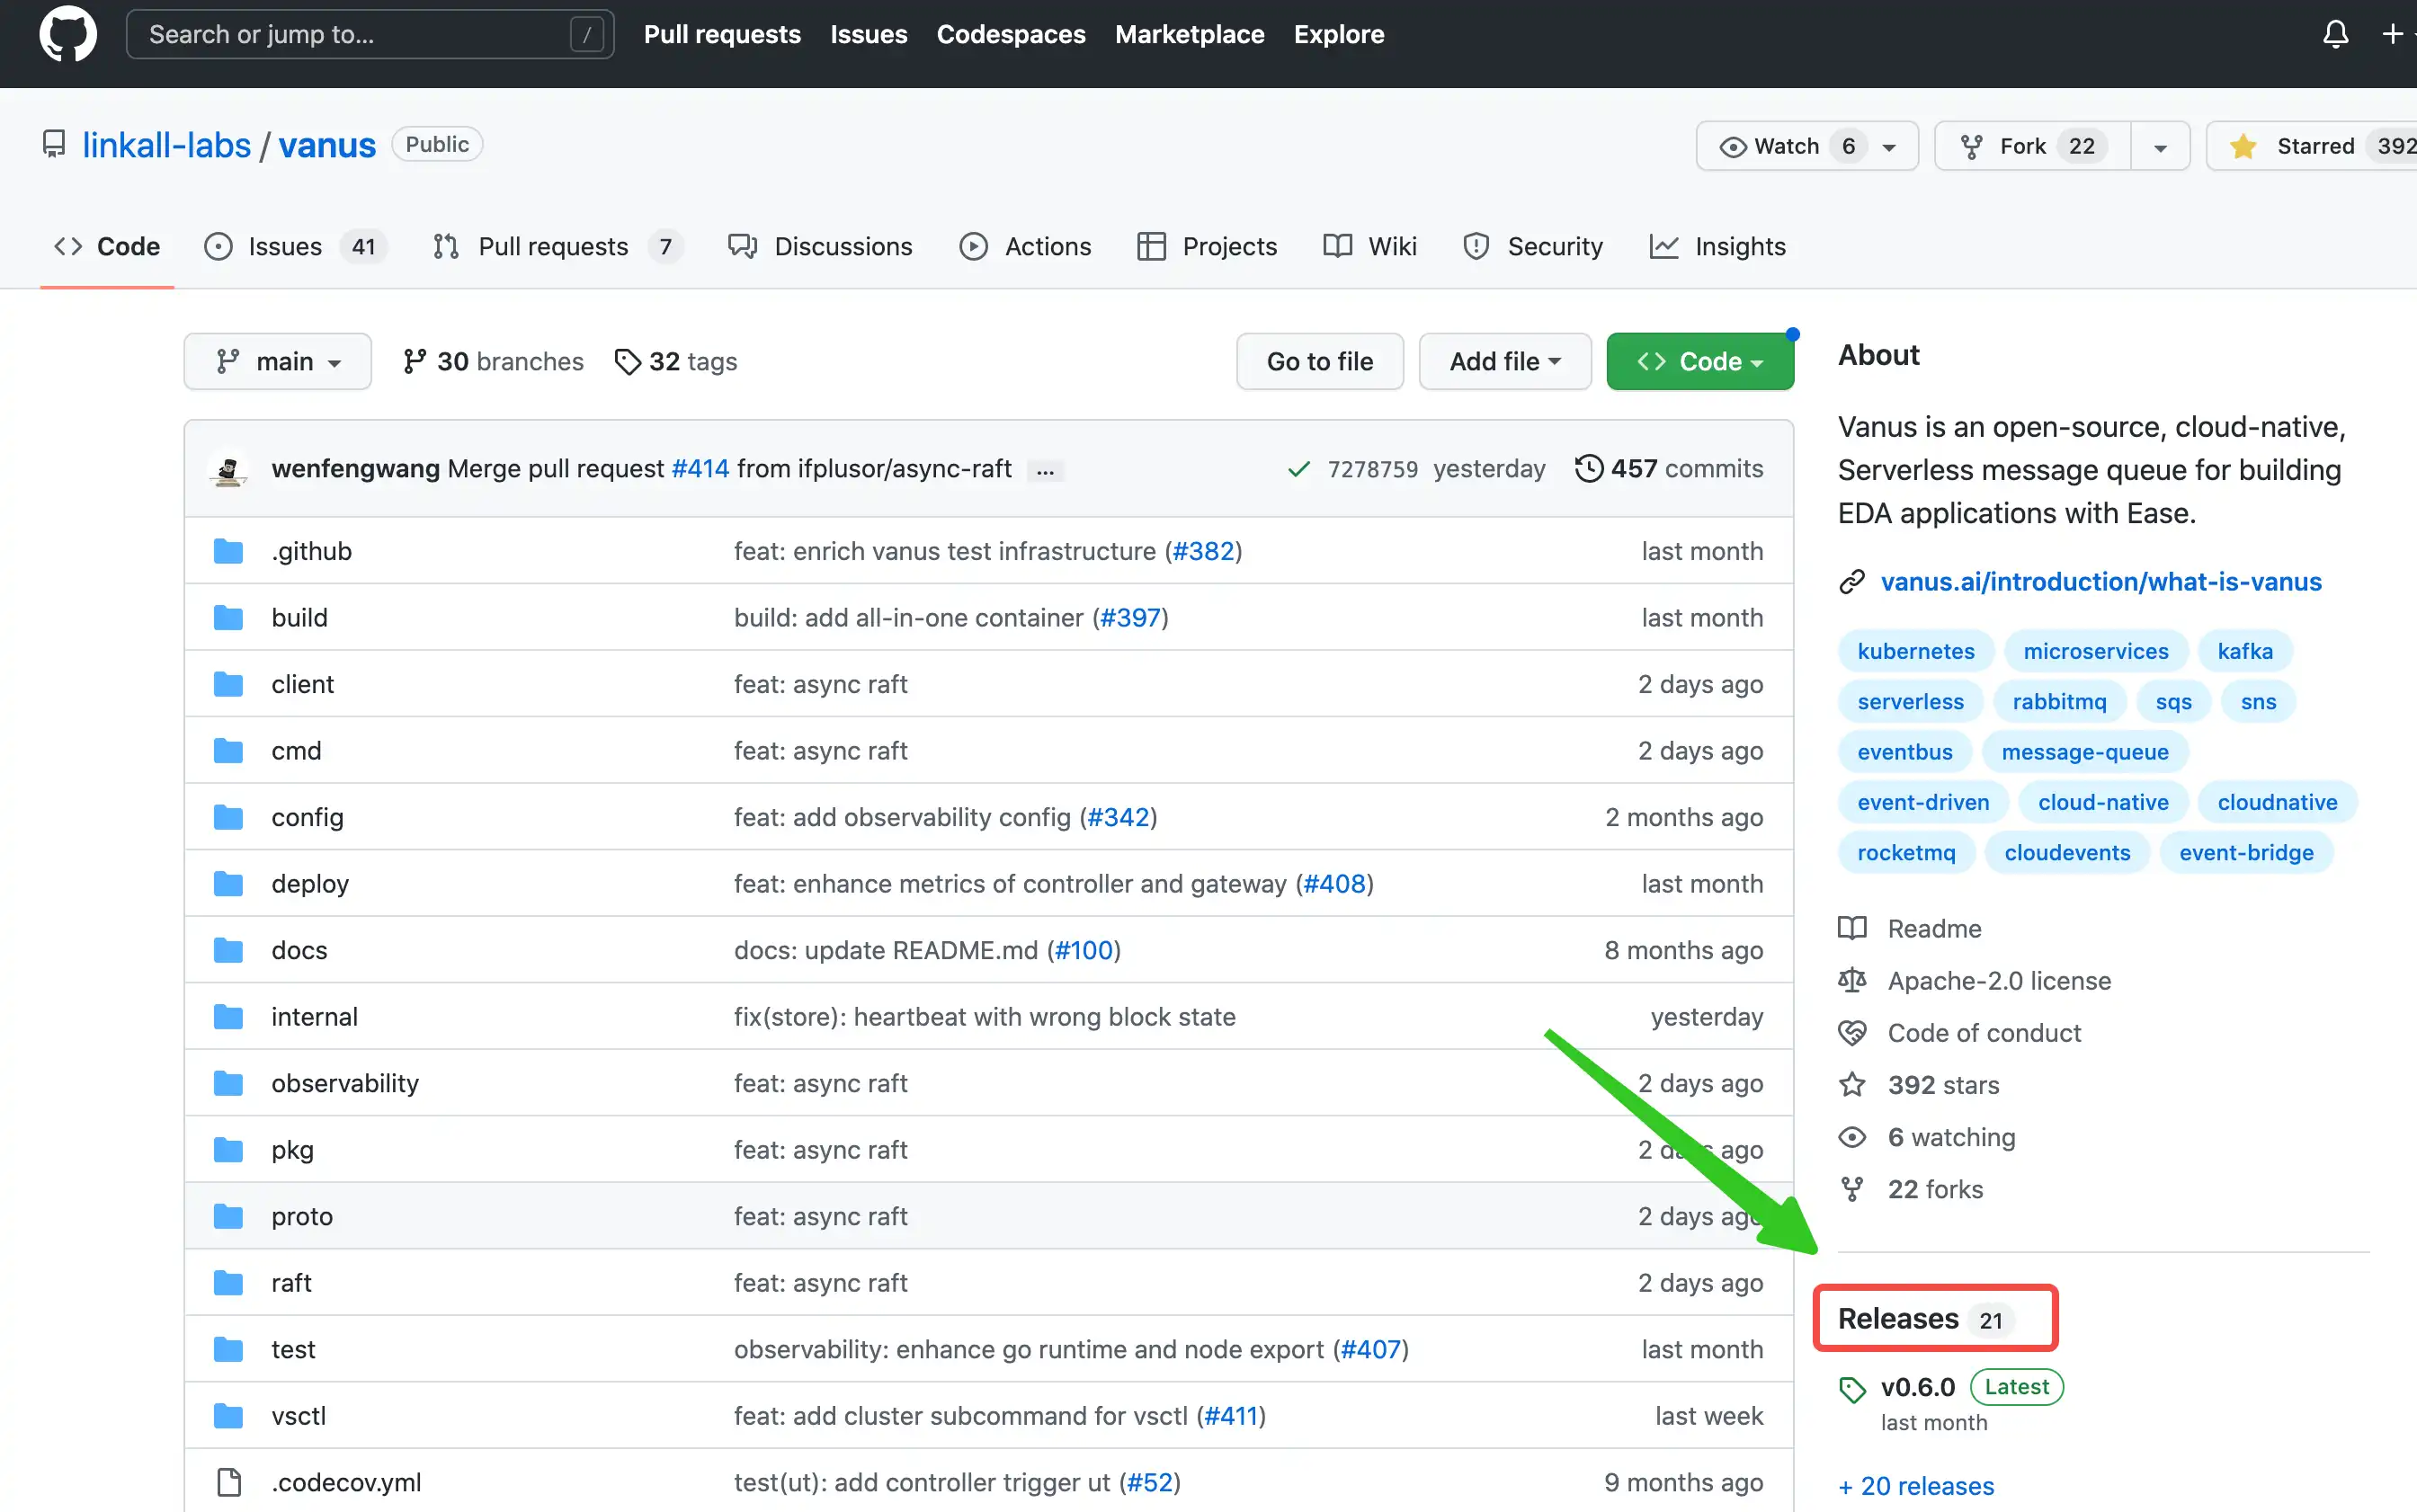
Task: Open the Projects tab
Action: 1207,246
